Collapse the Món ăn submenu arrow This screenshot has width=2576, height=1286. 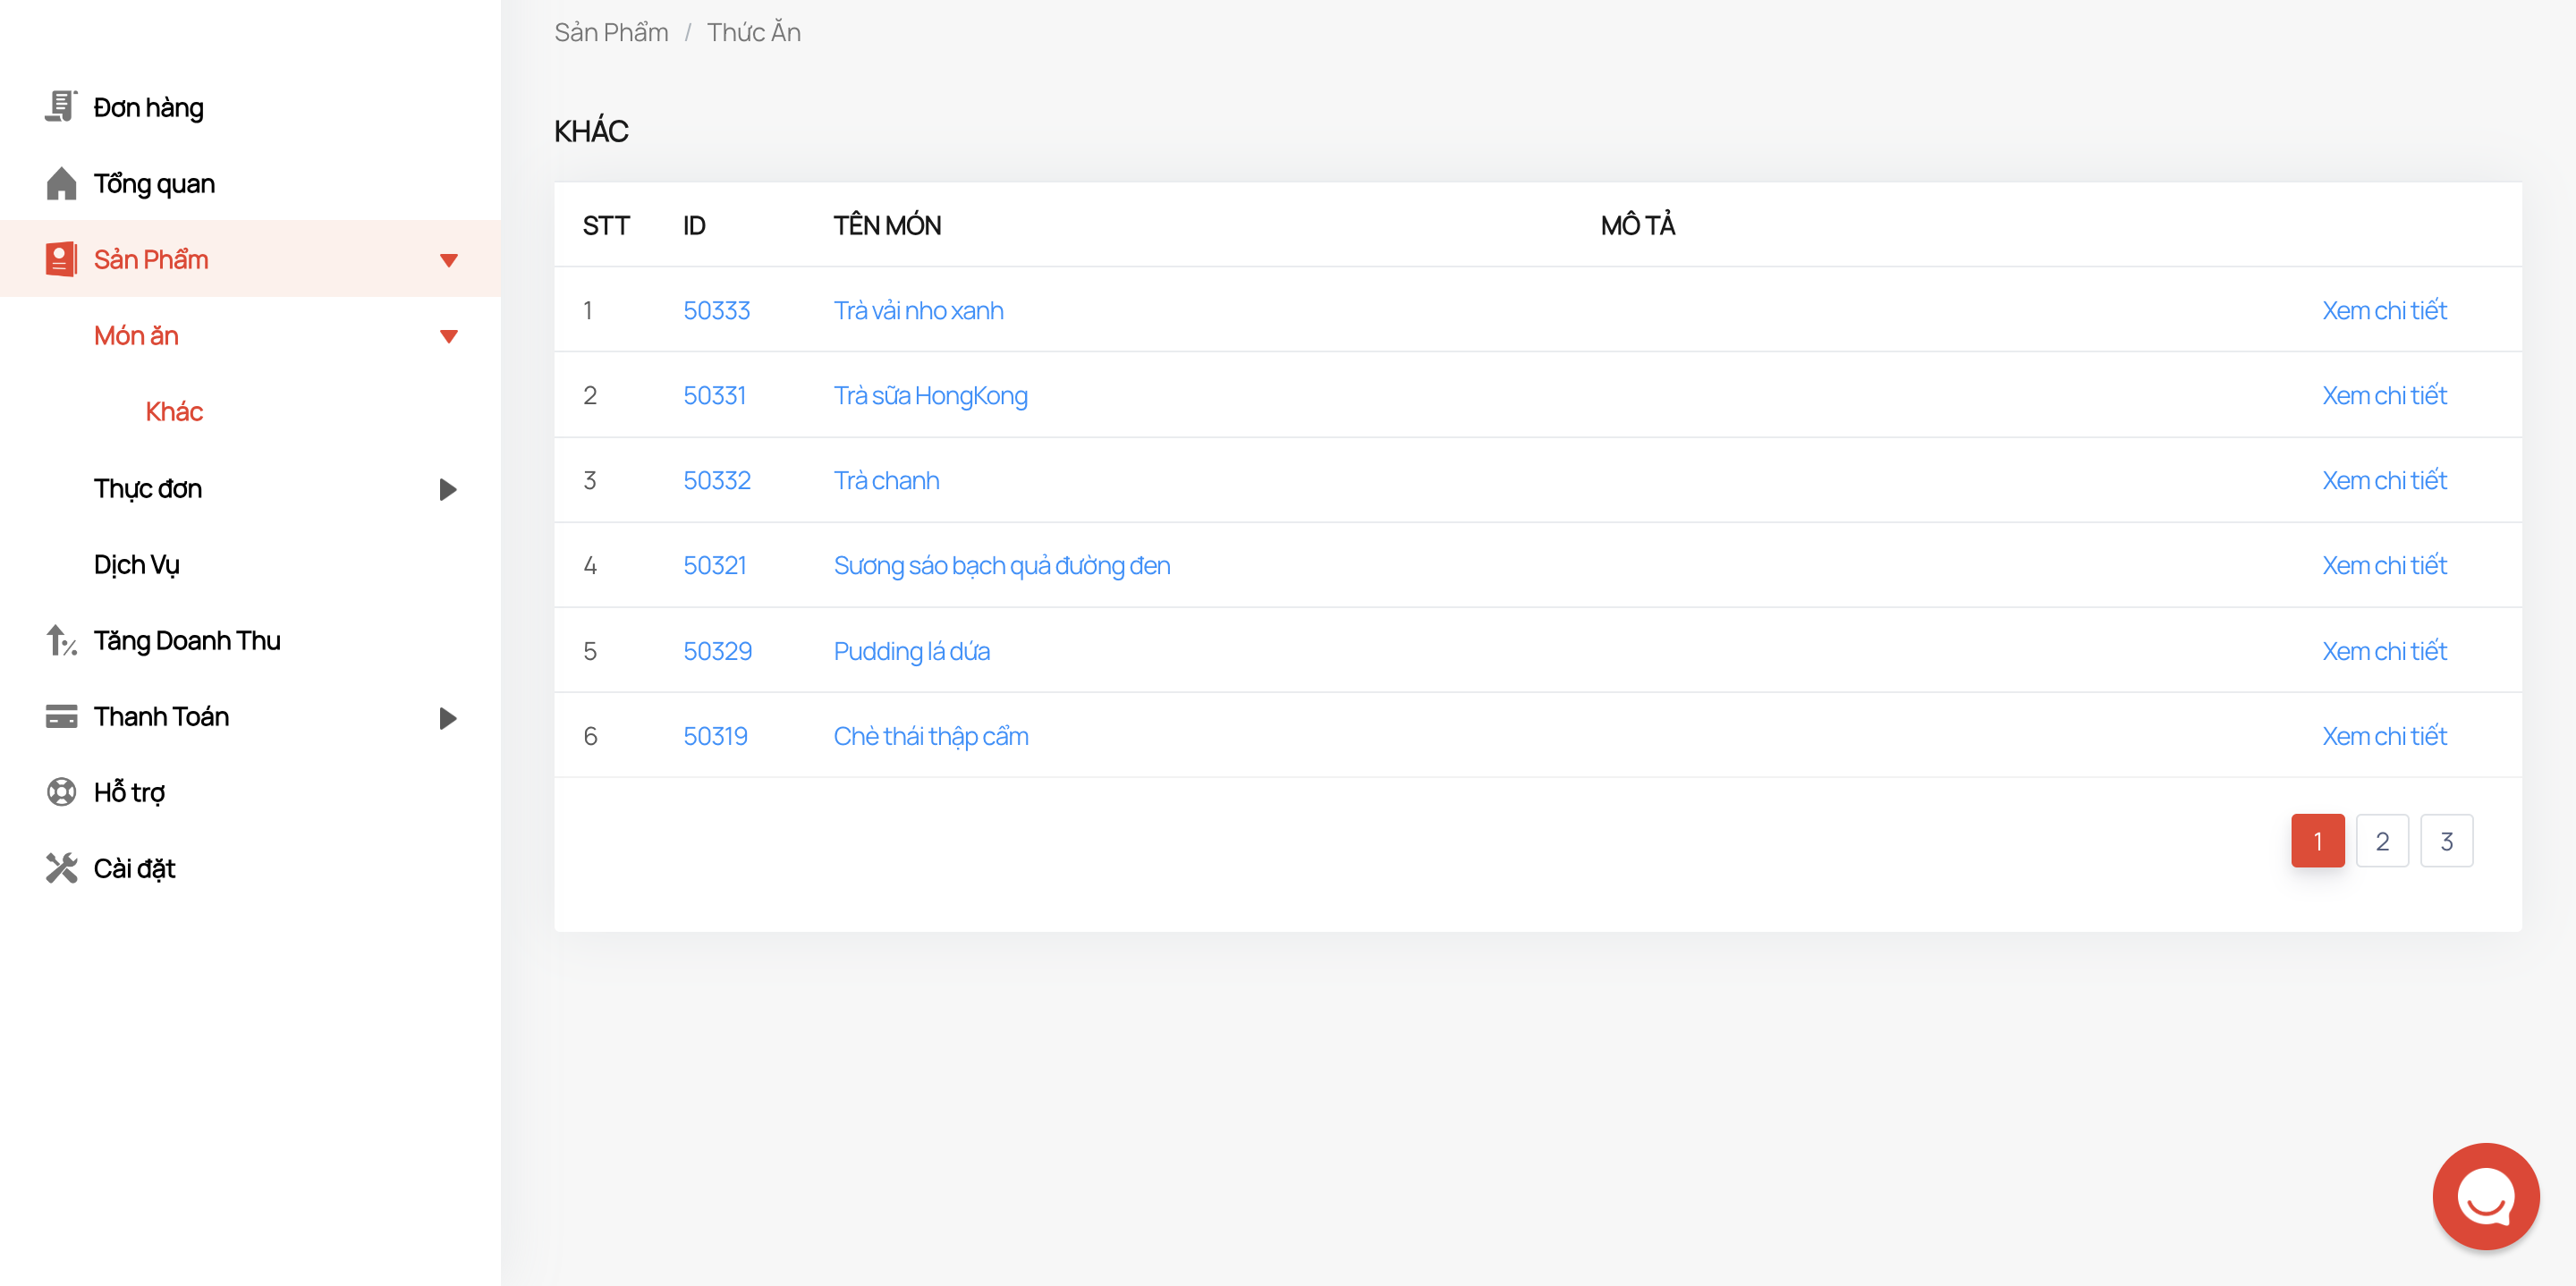448,336
